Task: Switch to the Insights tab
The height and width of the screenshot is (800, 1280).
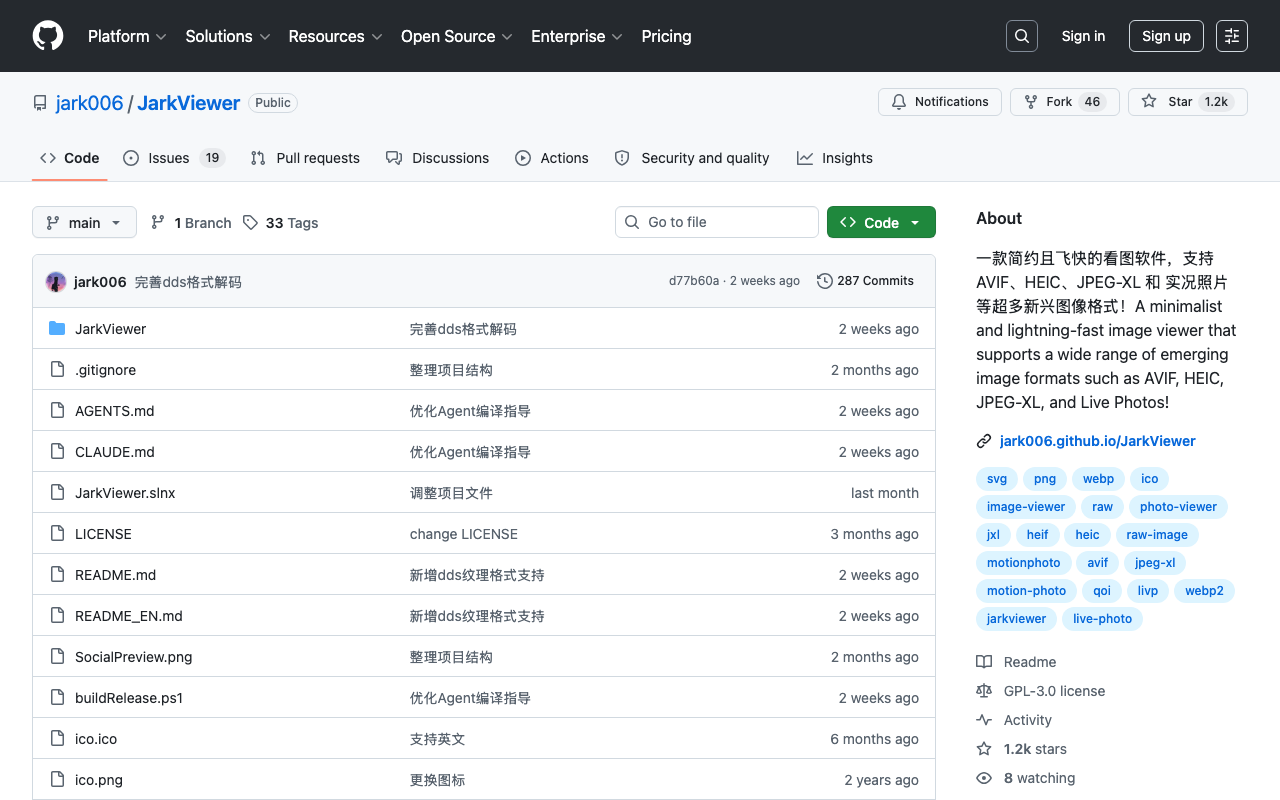Action: (835, 158)
